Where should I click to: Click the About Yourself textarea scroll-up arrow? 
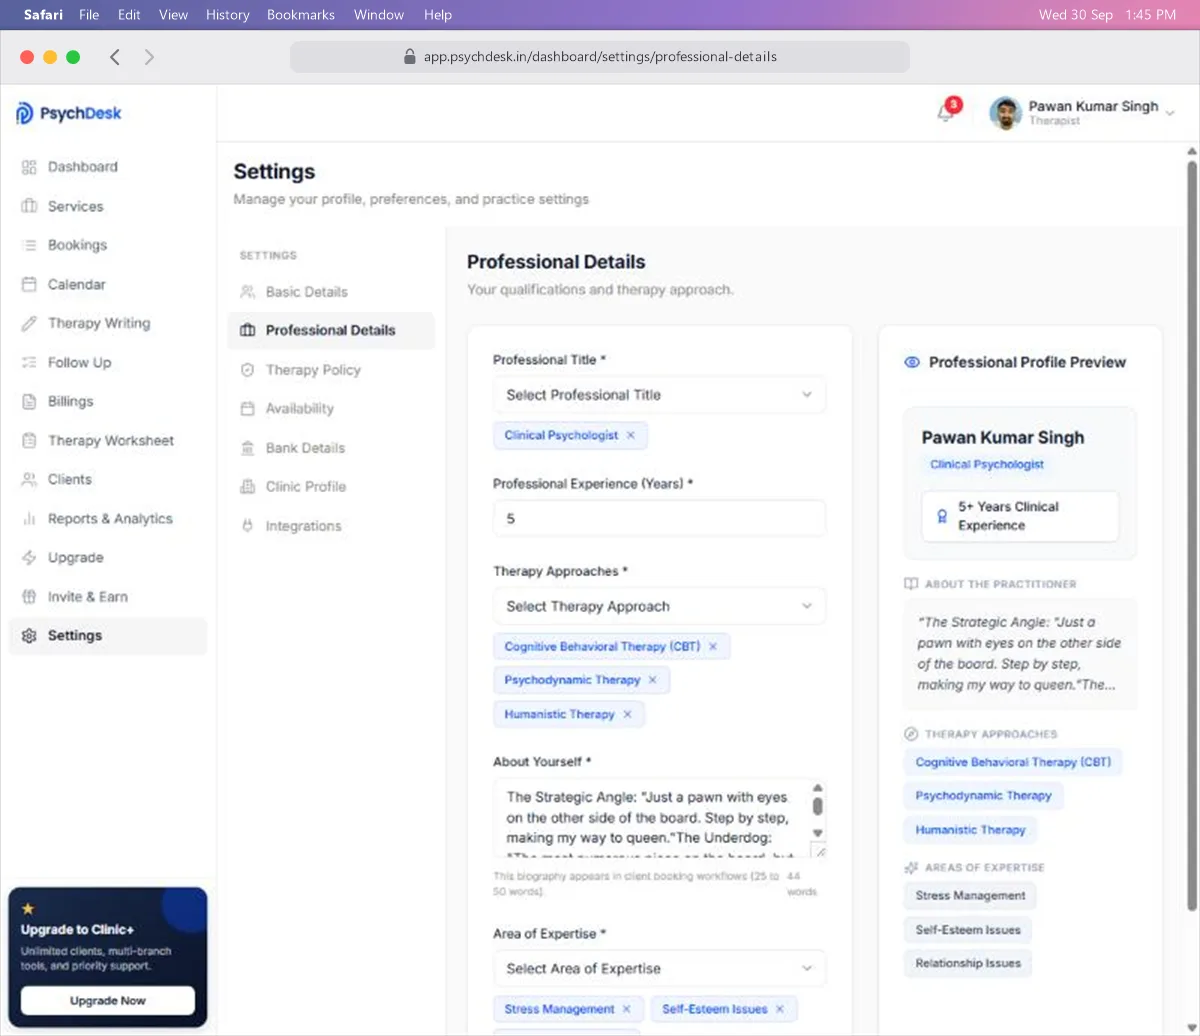pos(818,788)
